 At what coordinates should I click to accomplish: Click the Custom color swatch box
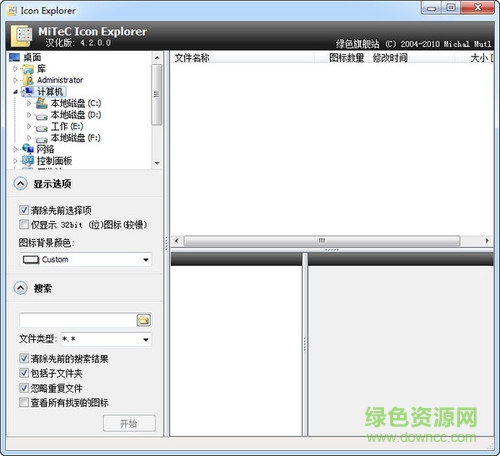click(x=31, y=260)
